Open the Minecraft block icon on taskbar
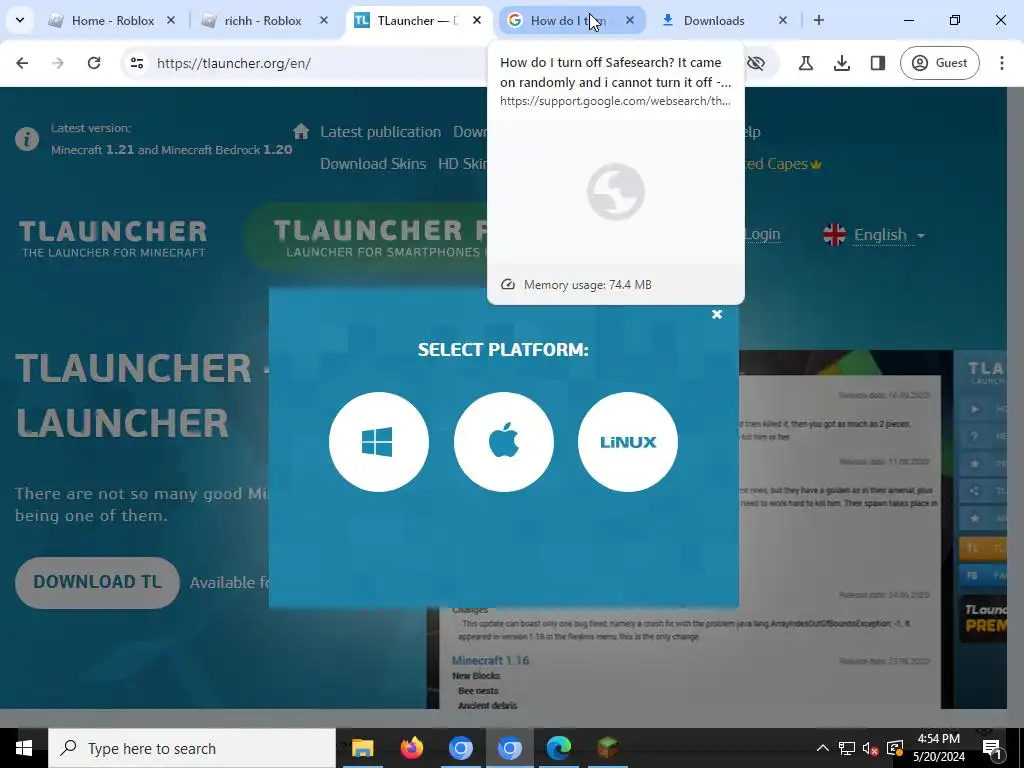The width and height of the screenshot is (1024, 768). (607, 748)
